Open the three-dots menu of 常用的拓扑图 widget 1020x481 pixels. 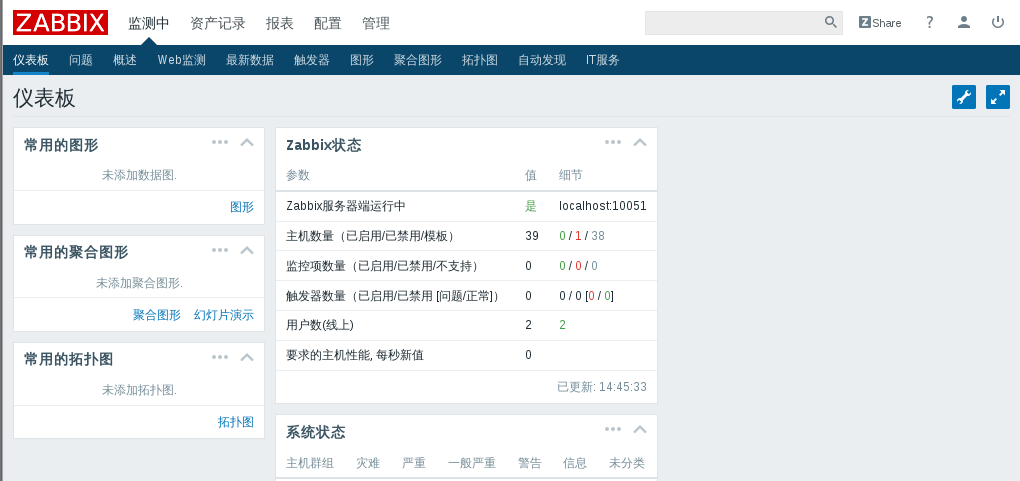click(x=220, y=357)
